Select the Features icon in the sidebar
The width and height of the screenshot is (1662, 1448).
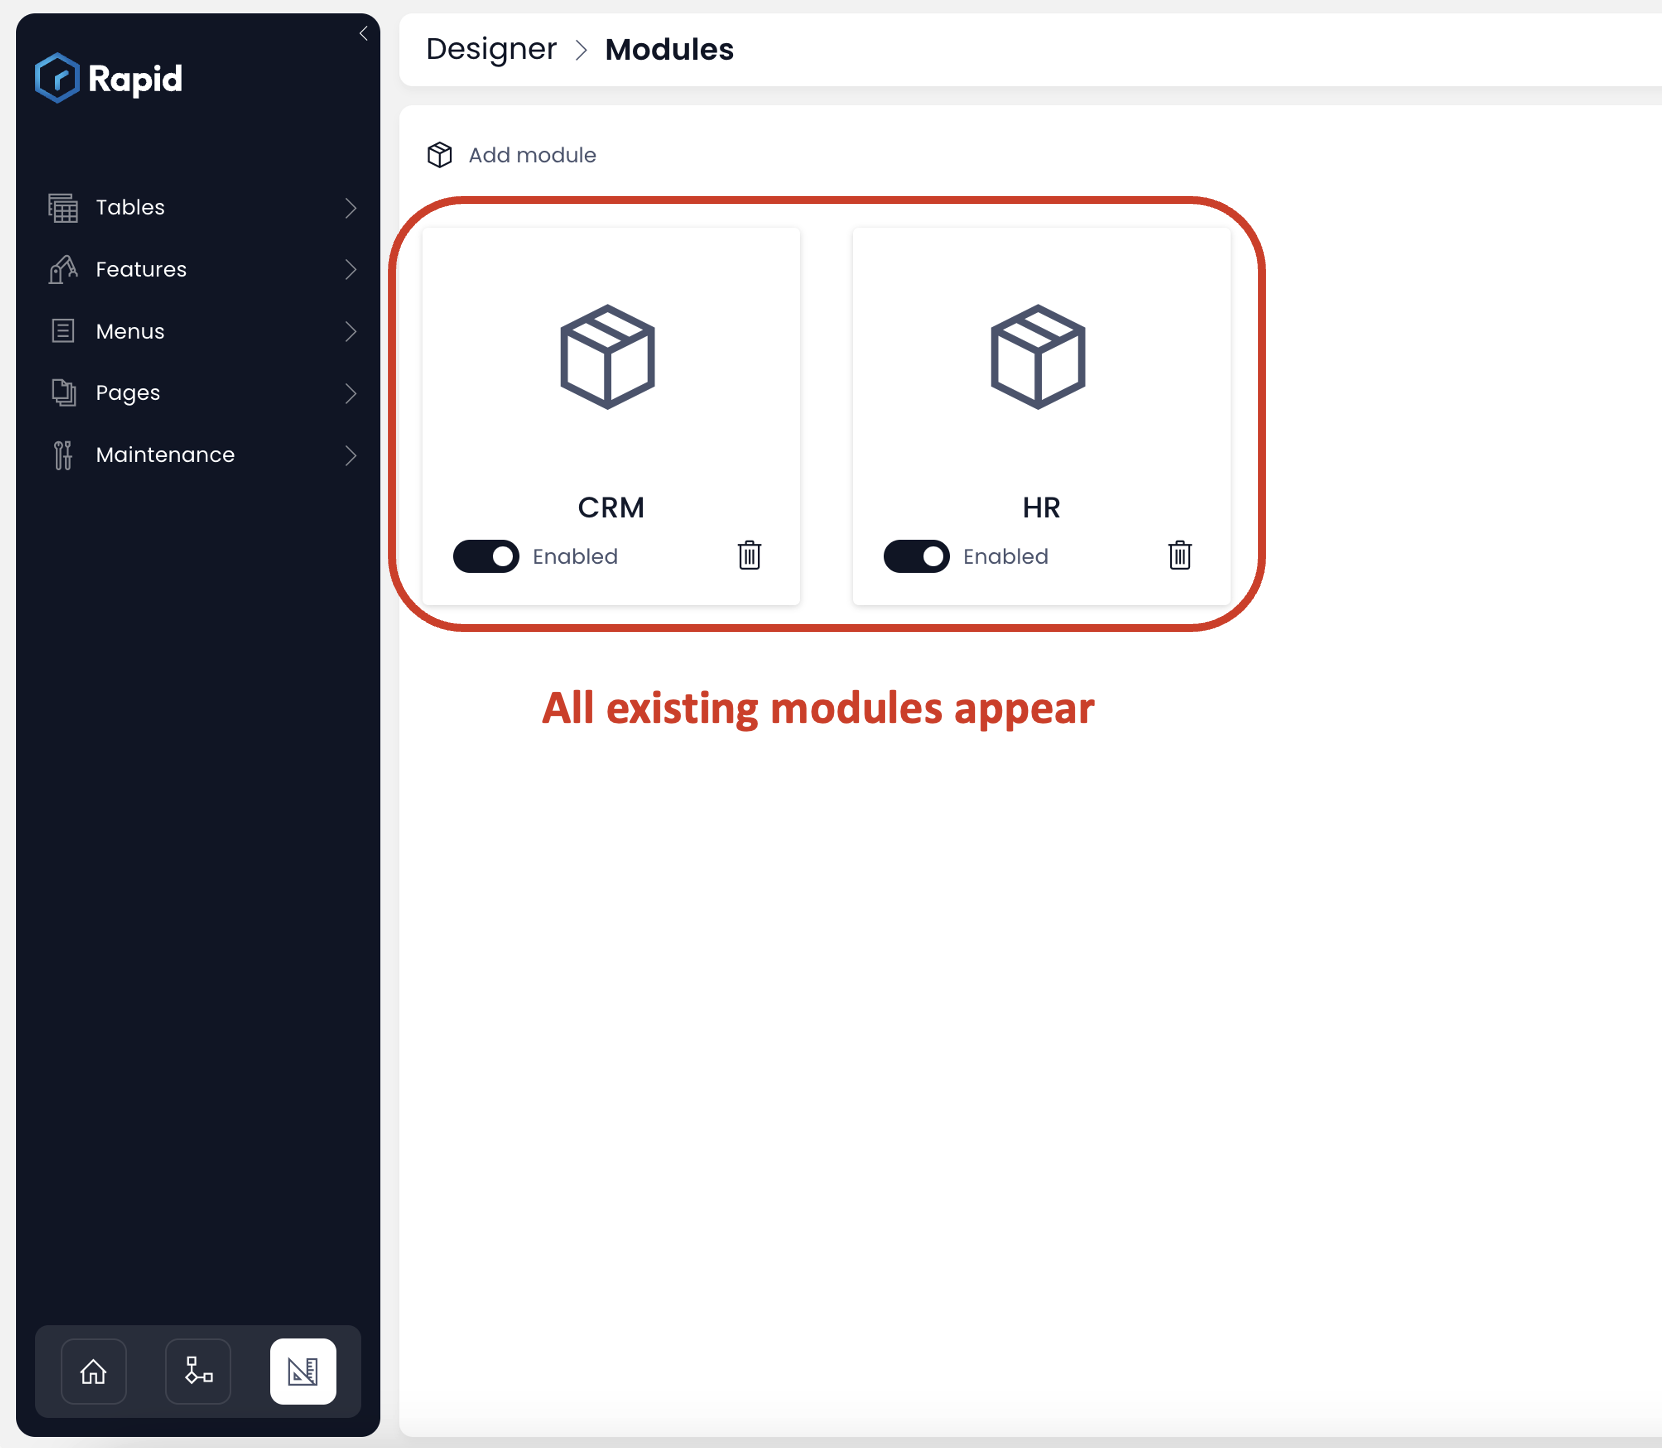click(x=63, y=269)
